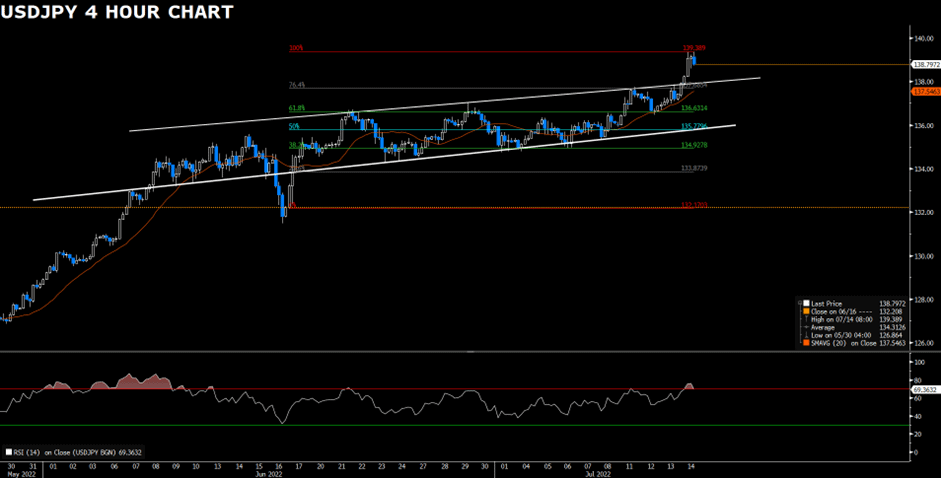Click the 139.389 Fibonacci price label
This screenshot has width=941, height=478.
(x=694, y=47)
